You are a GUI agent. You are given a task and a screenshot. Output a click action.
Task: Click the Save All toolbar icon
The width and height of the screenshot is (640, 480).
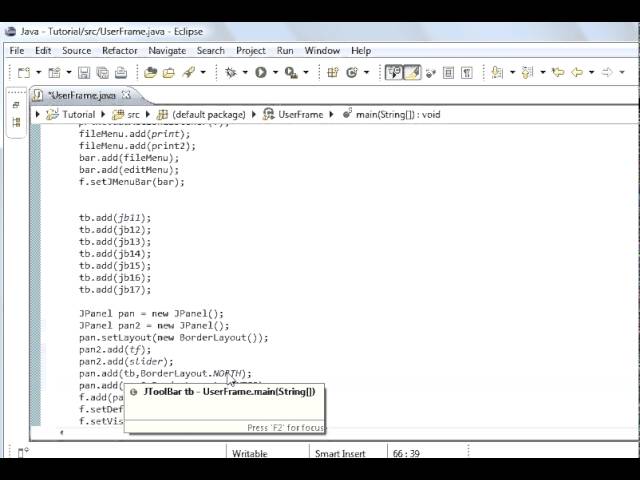pyautogui.click(x=102, y=73)
